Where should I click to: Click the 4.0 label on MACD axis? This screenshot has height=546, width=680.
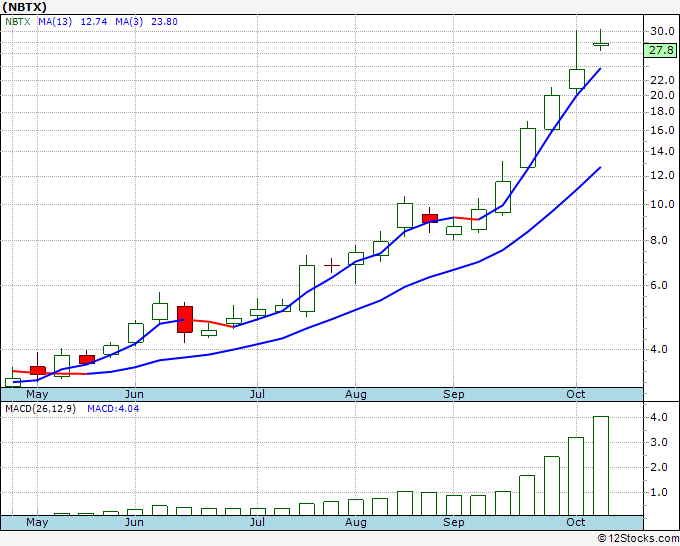[x=656, y=417]
